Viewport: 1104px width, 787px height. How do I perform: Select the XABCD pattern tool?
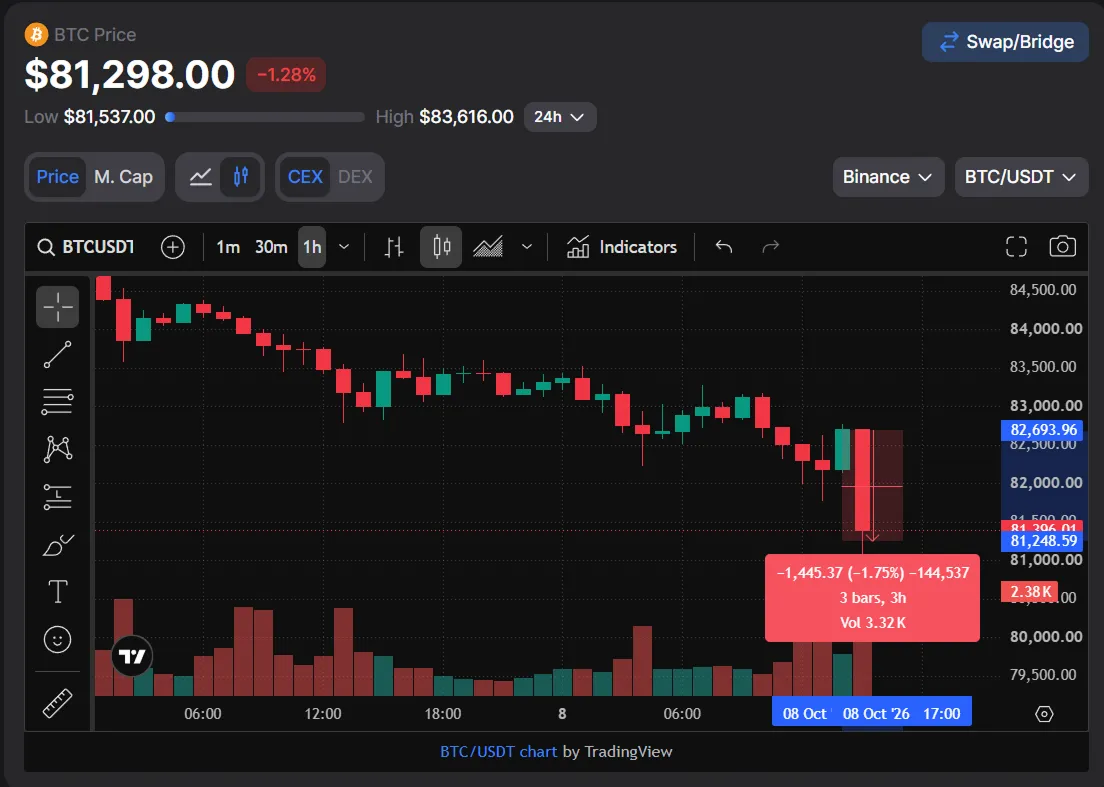(58, 449)
